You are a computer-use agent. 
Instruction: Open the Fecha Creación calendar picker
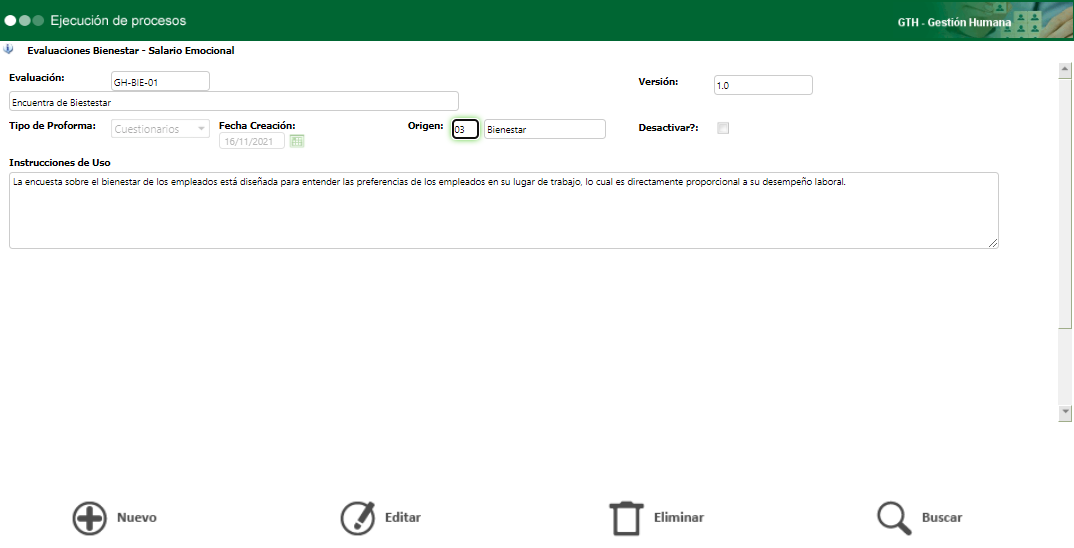click(x=297, y=141)
